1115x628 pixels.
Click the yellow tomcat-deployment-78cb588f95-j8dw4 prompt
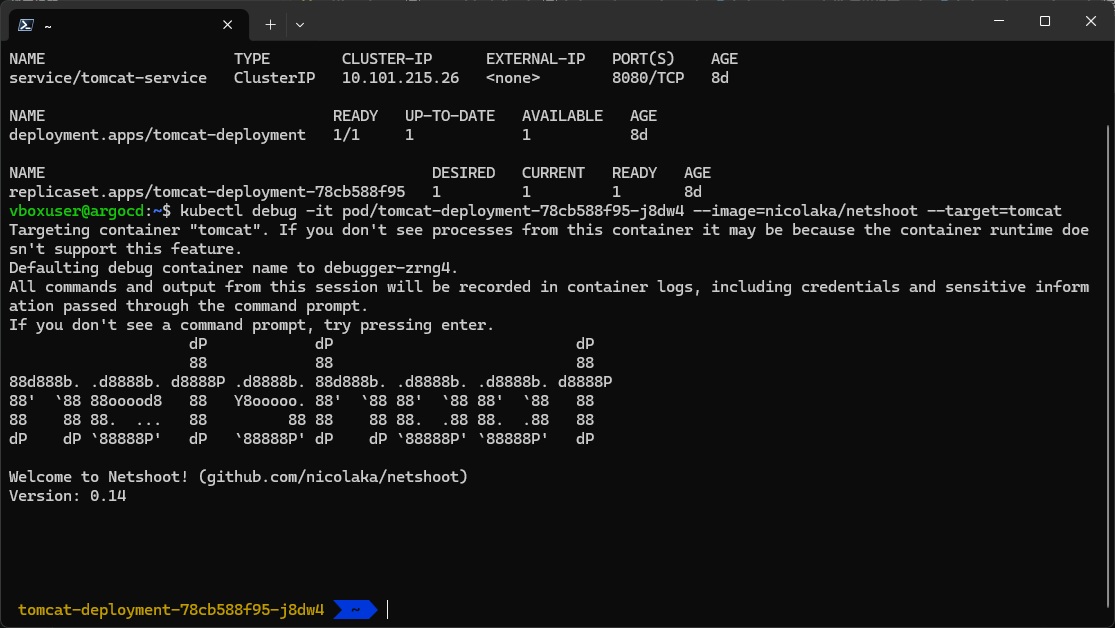171,610
